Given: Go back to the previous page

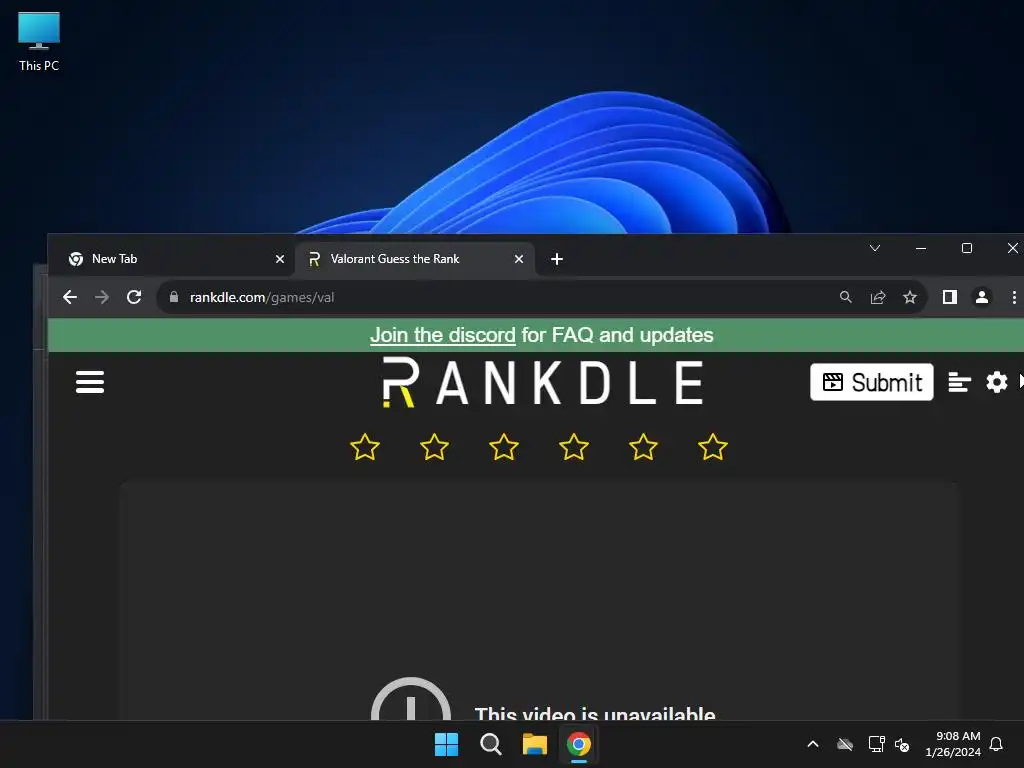Looking at the screenshot, I should 70,297.
